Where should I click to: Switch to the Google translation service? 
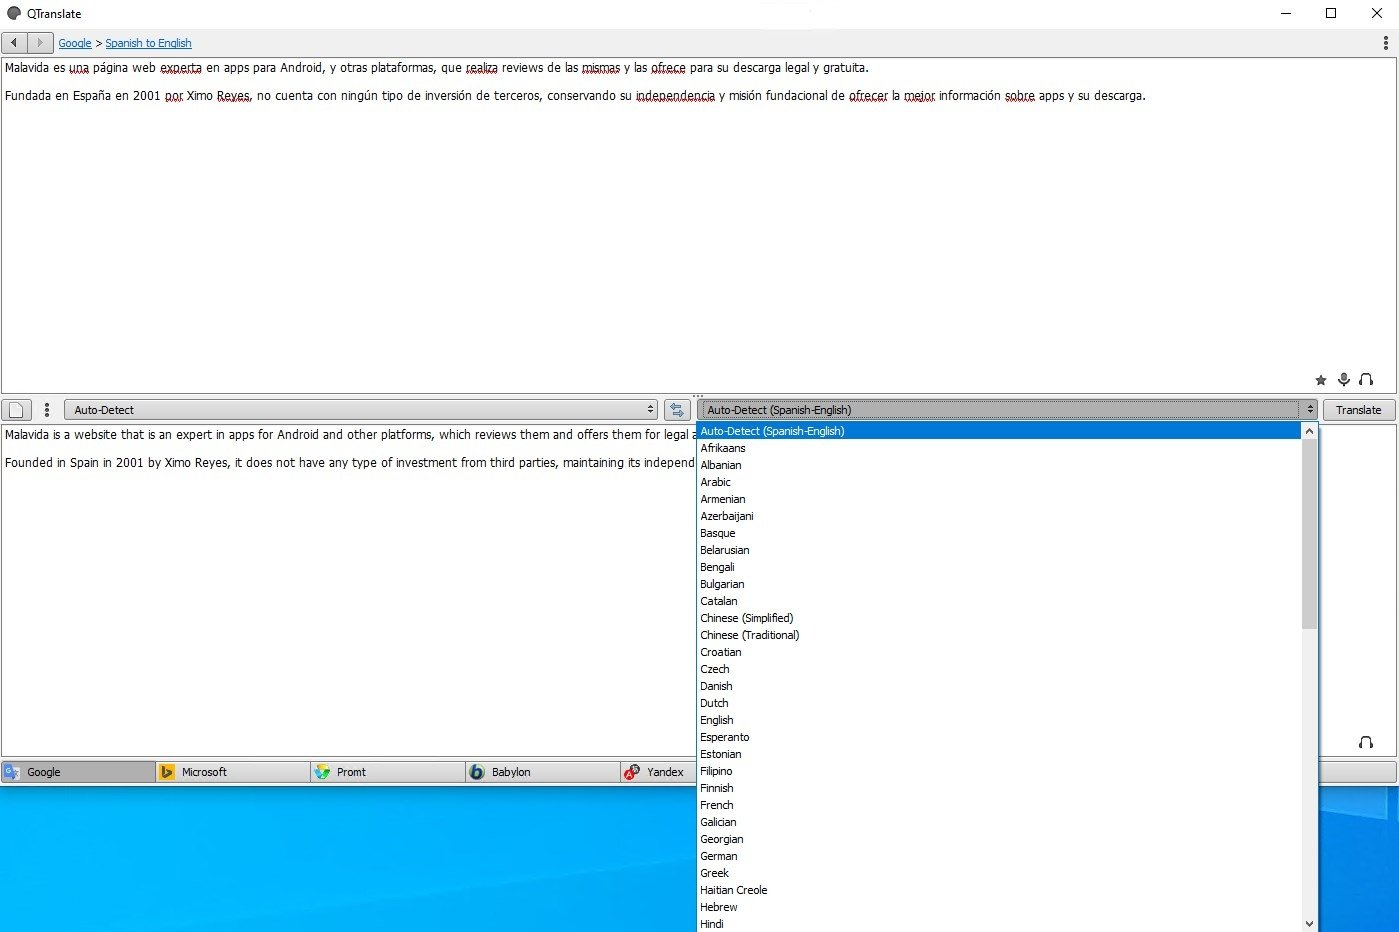point(78,772)
